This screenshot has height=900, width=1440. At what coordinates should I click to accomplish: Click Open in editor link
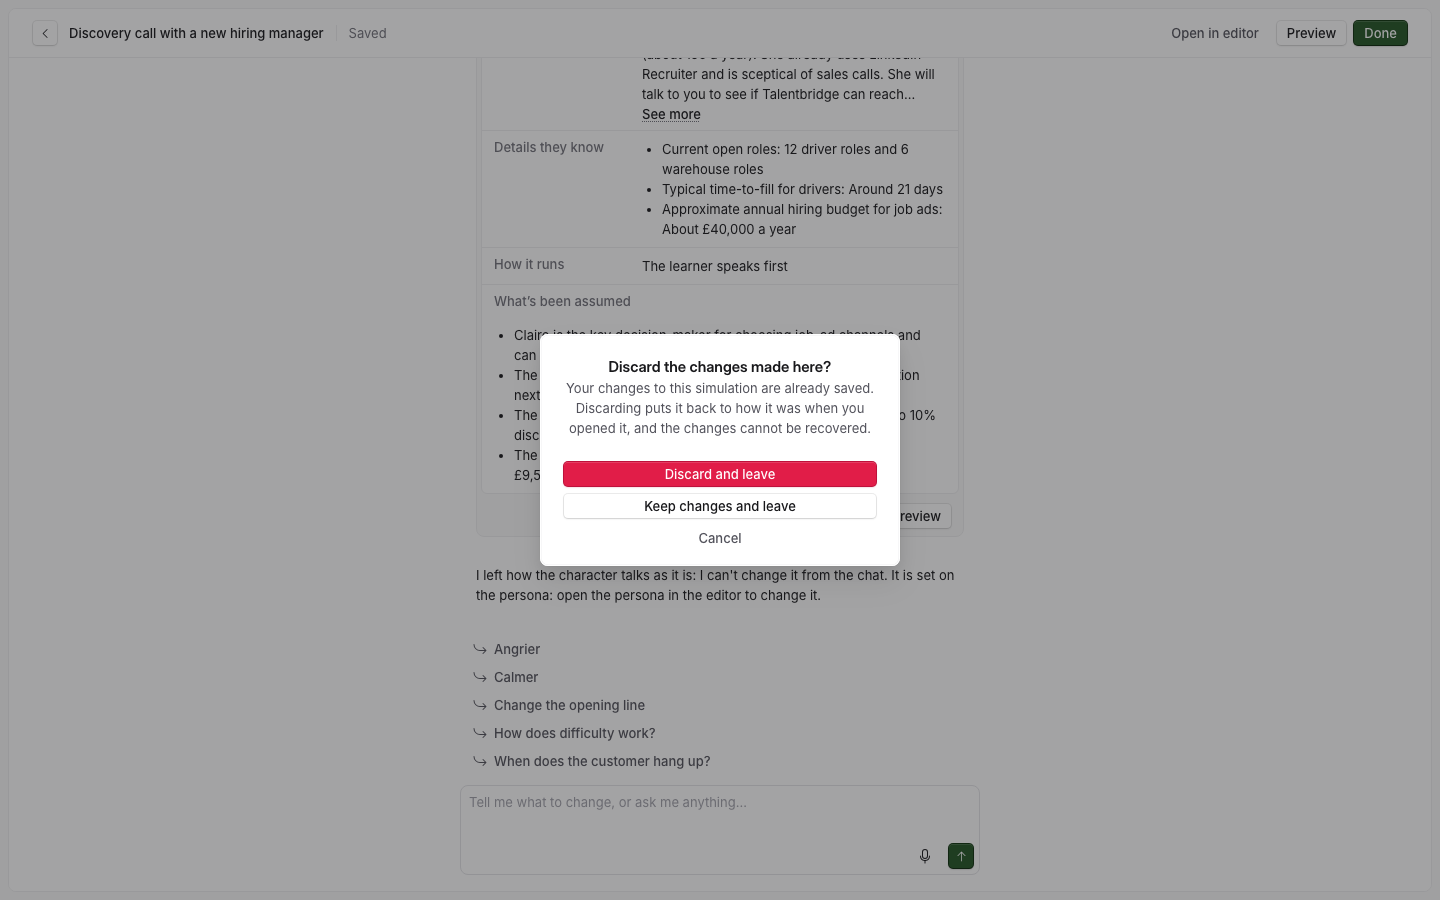point(1215,33)
